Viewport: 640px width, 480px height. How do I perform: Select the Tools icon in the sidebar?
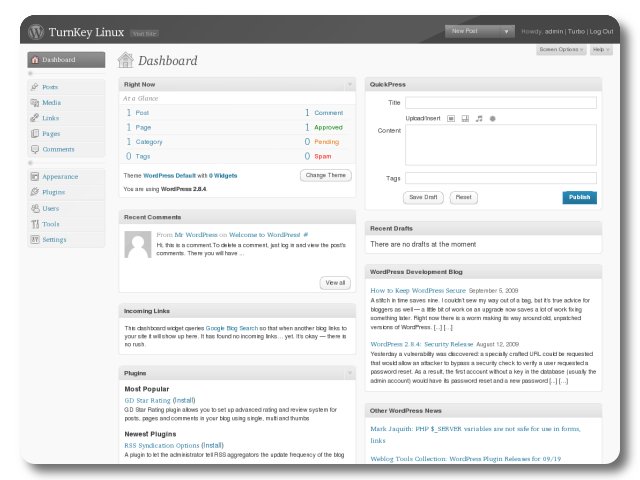pyautogui.click(x=35, y=224)
